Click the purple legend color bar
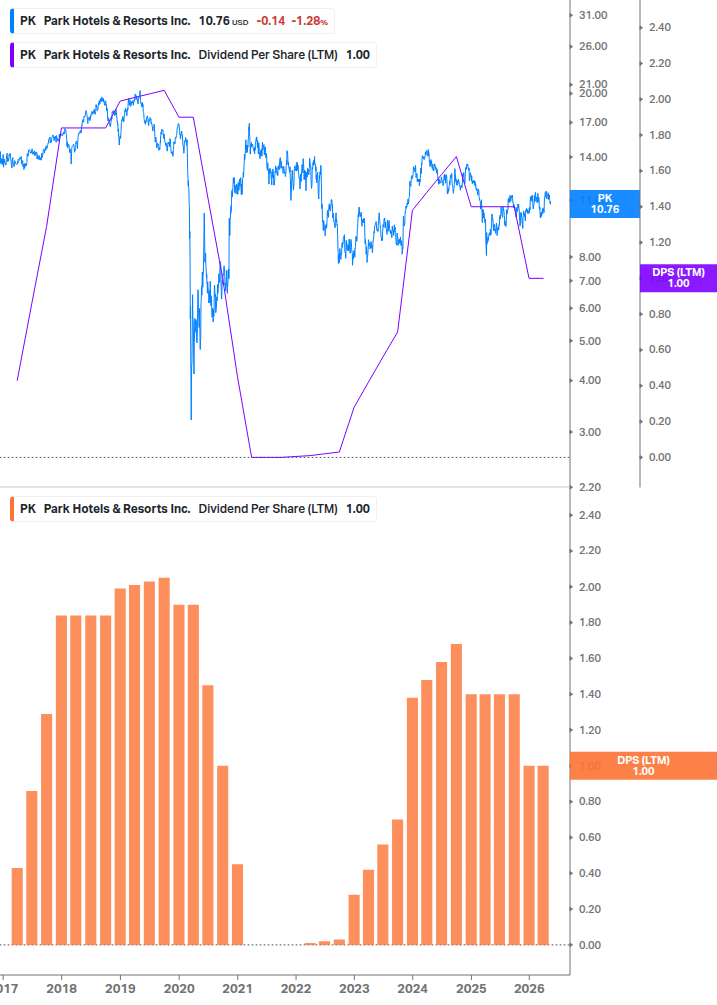This screenshot has width=717, height=1005. pyautogui.click(x=12, y=55)
